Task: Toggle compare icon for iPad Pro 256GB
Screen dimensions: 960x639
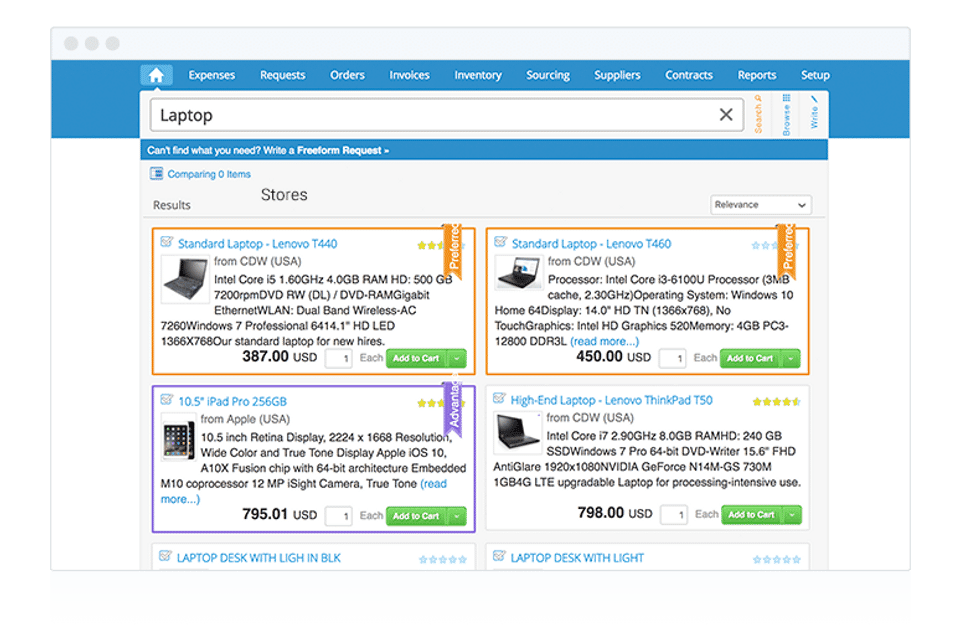Action: click(167, 400)
